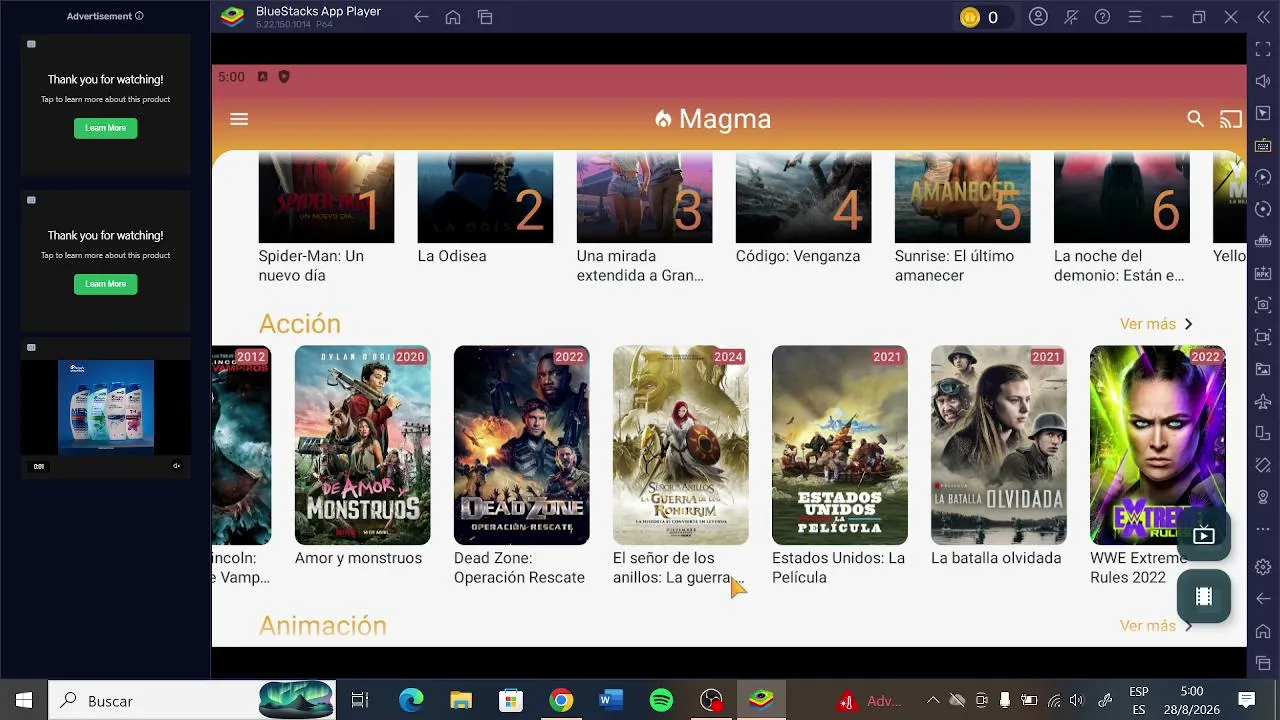Select Código: Venganza ranked number 4

pos(803,198)
